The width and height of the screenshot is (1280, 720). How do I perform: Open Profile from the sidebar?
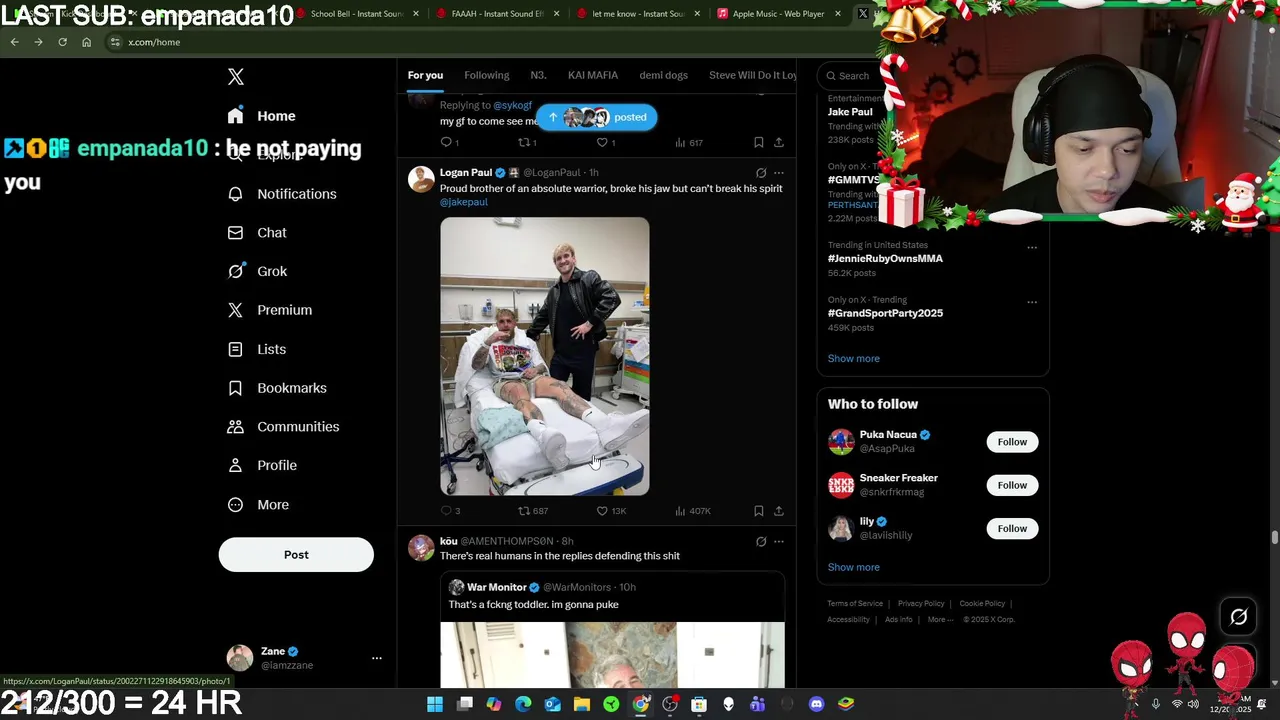coord(262,465)
